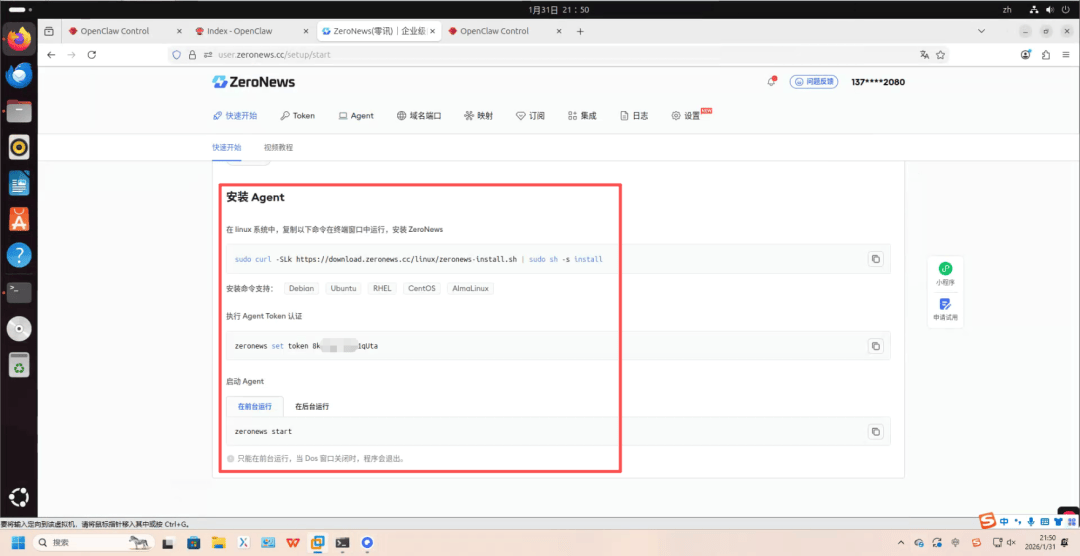Open the clock 1月31日 21:50
The height and width of the screenshot is (556, 1080).
pyautogui.click(x=559, y=10)
